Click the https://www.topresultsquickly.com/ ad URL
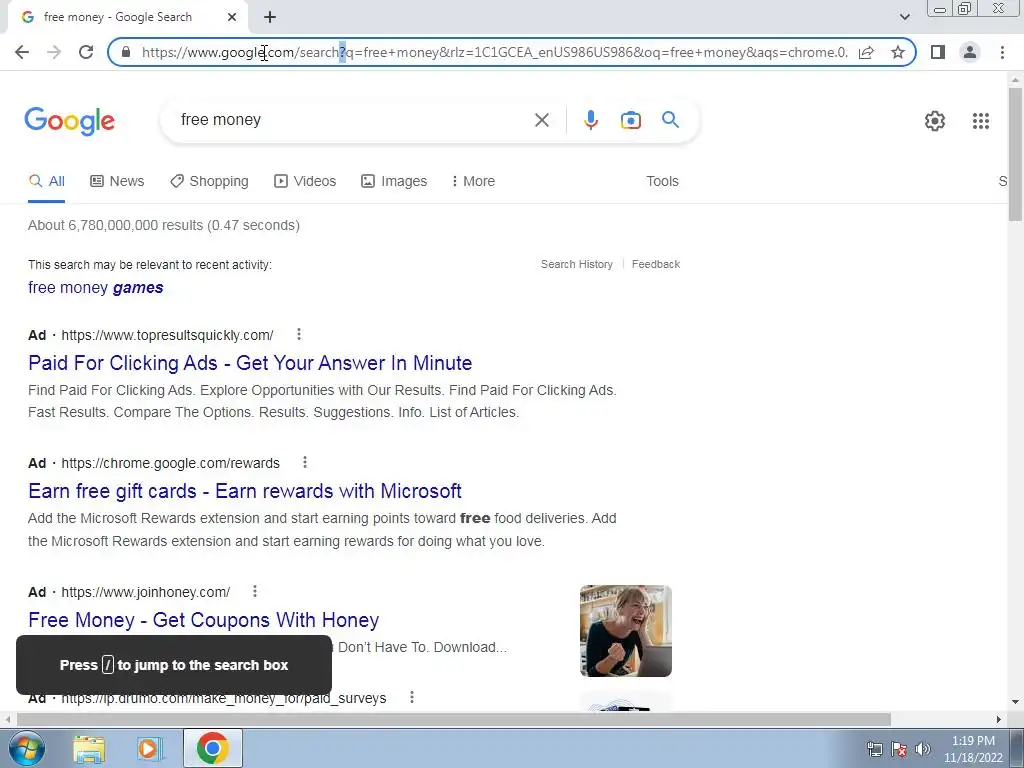Image resolution: width=1024 pixels, height=768 pixels. pos(167,335)
